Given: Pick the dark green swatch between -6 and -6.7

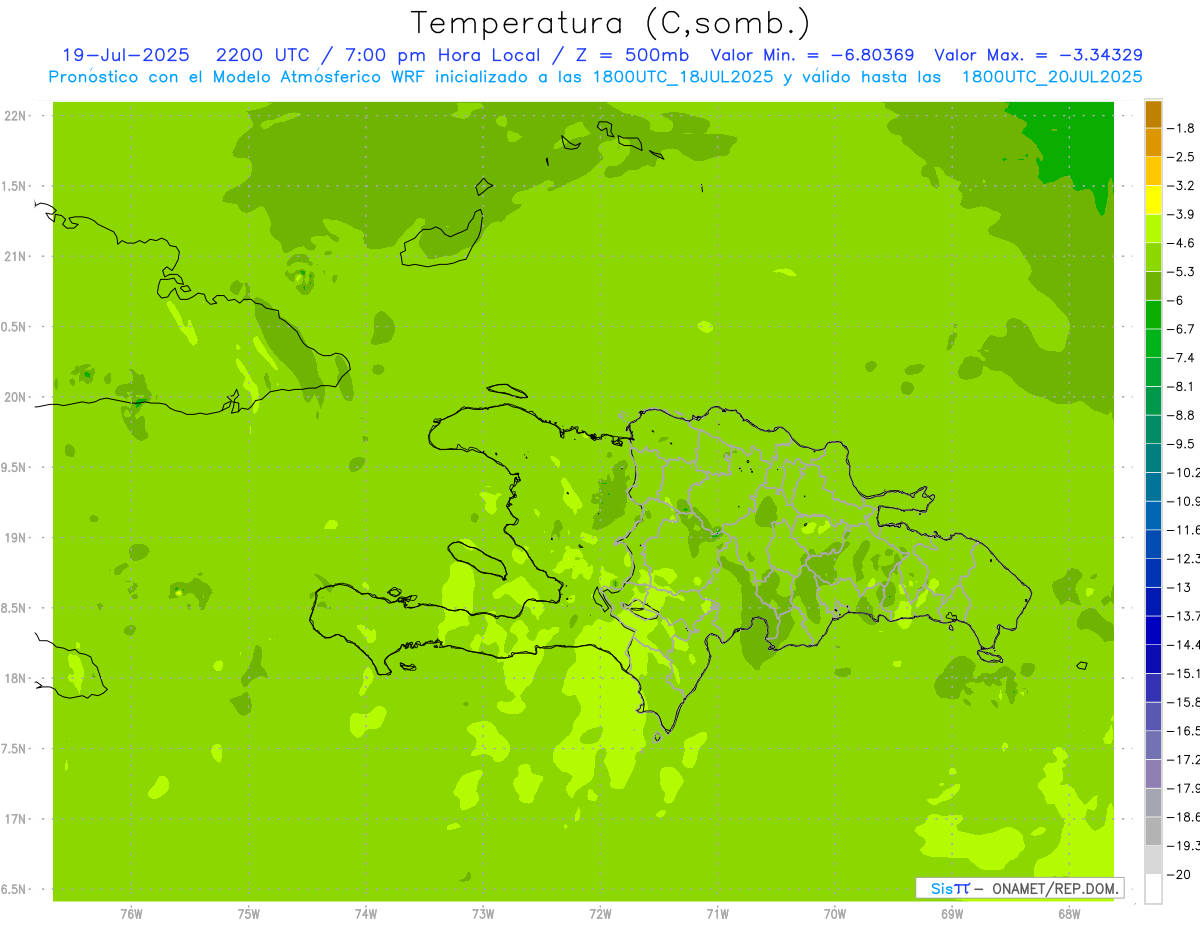Looking at the screenshot, I should pyautogui.click(x=1153, y=314).
